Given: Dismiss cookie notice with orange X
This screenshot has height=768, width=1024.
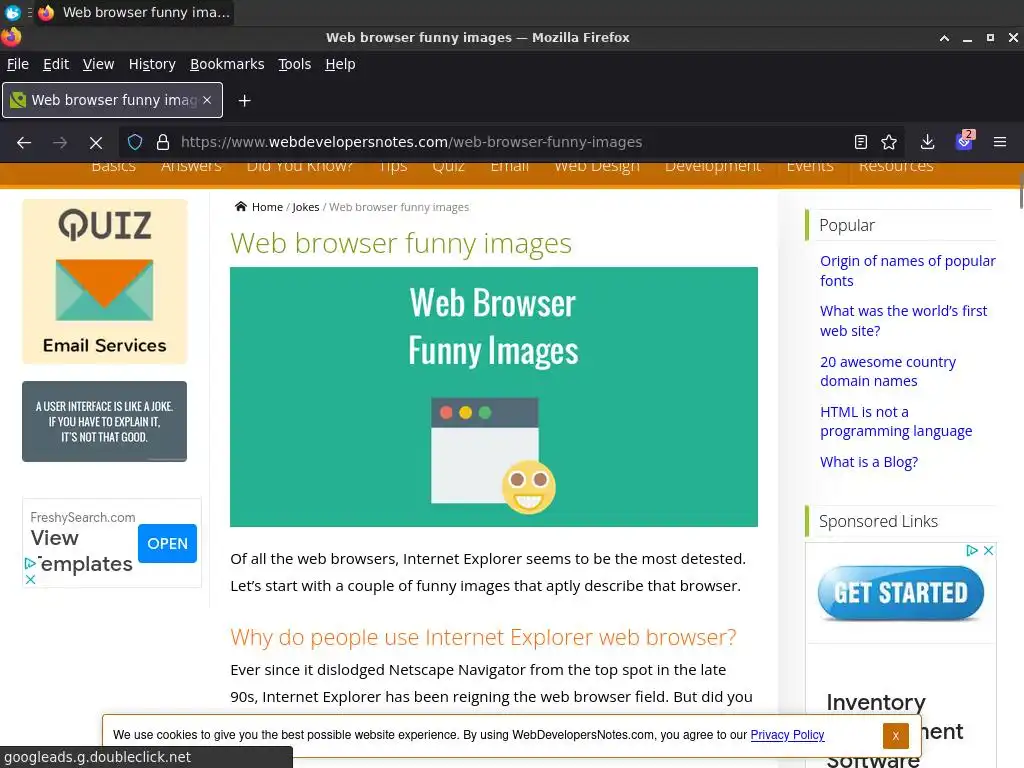Looking at the screenshot, I should [895, 736].
